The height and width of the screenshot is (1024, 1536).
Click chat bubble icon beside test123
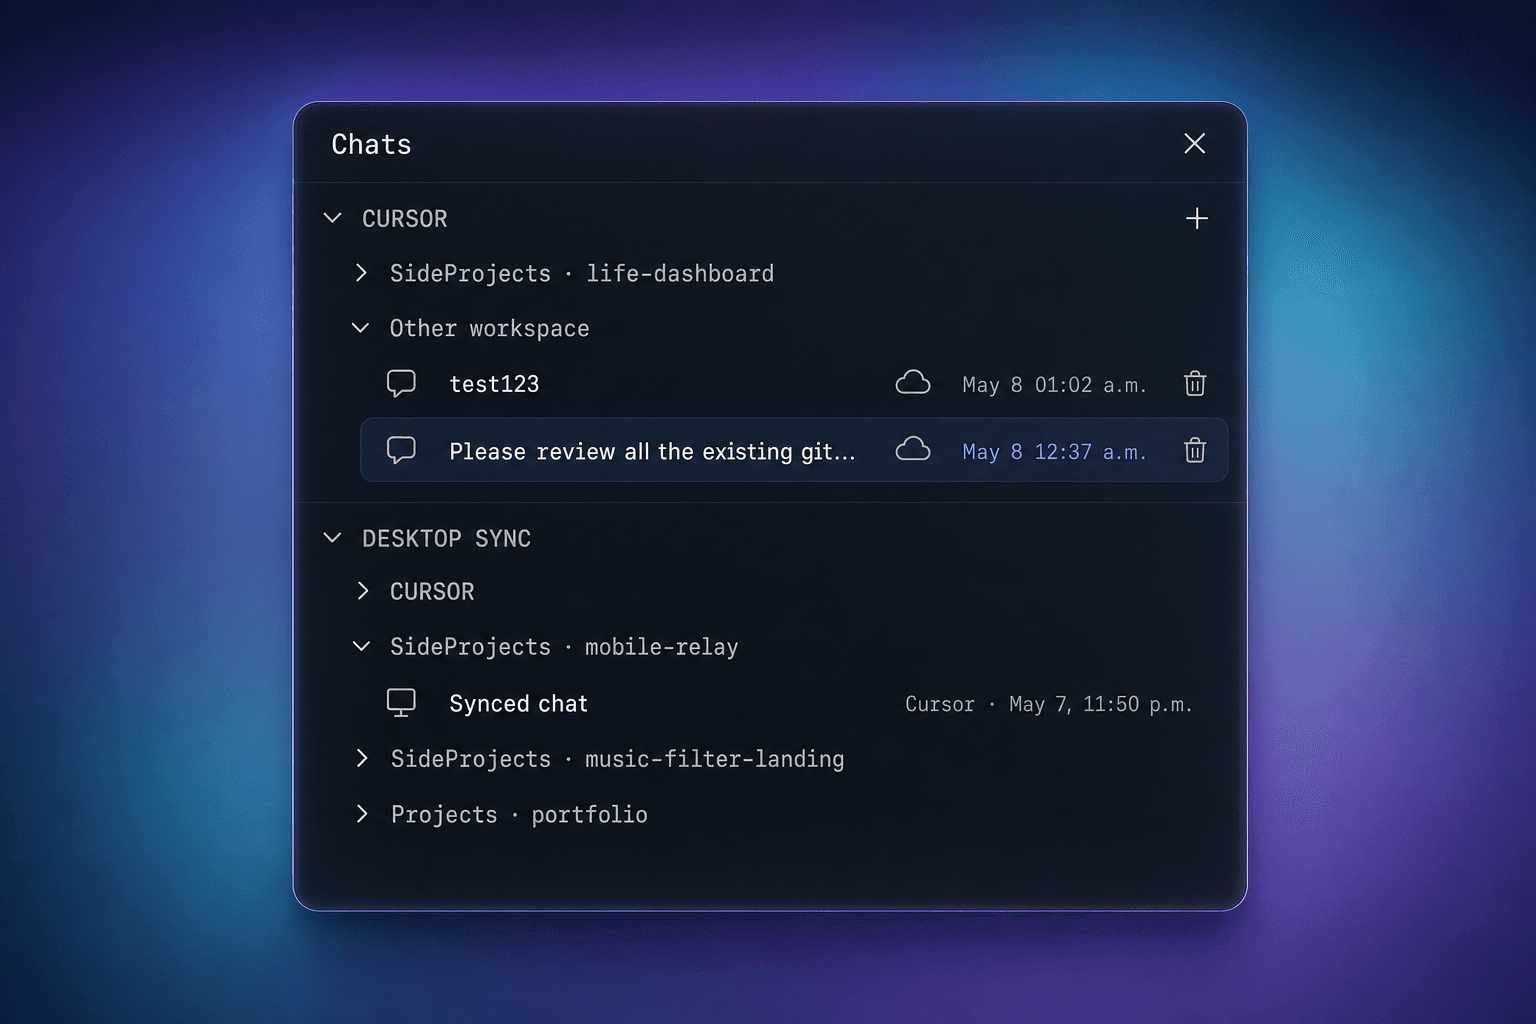401,384
